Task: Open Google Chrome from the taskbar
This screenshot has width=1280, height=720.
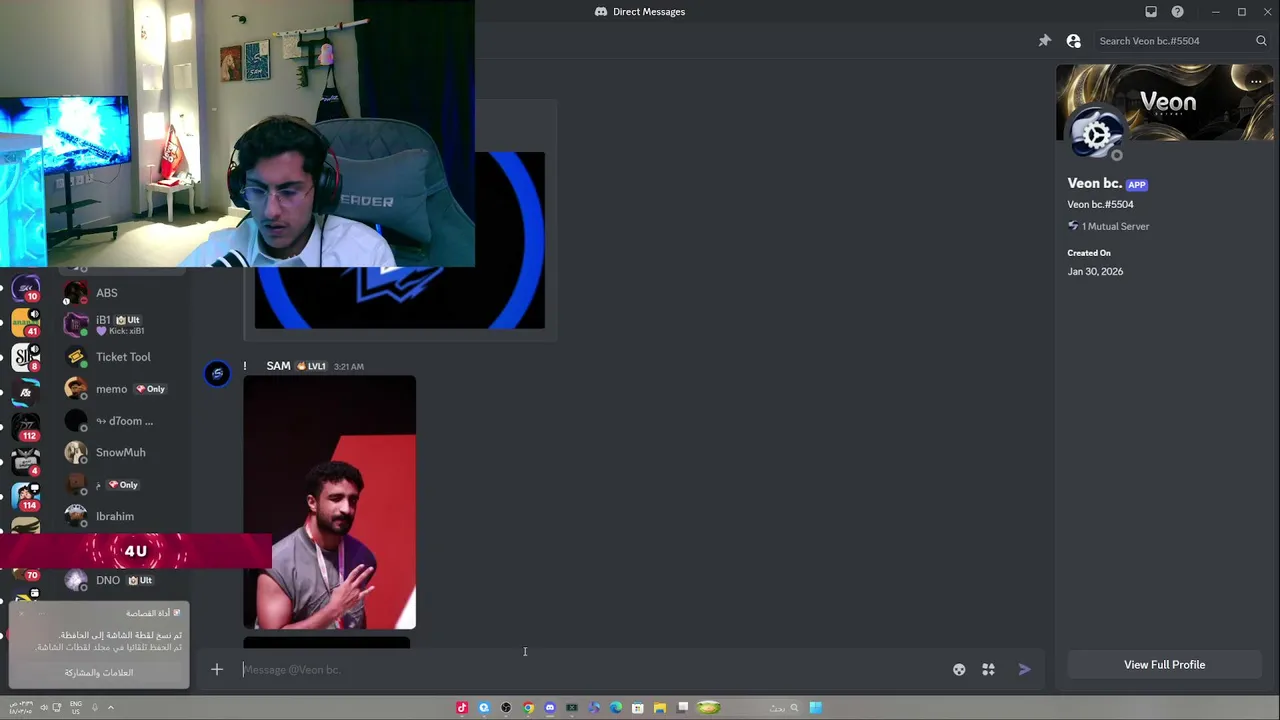Action: coord(528,708)
